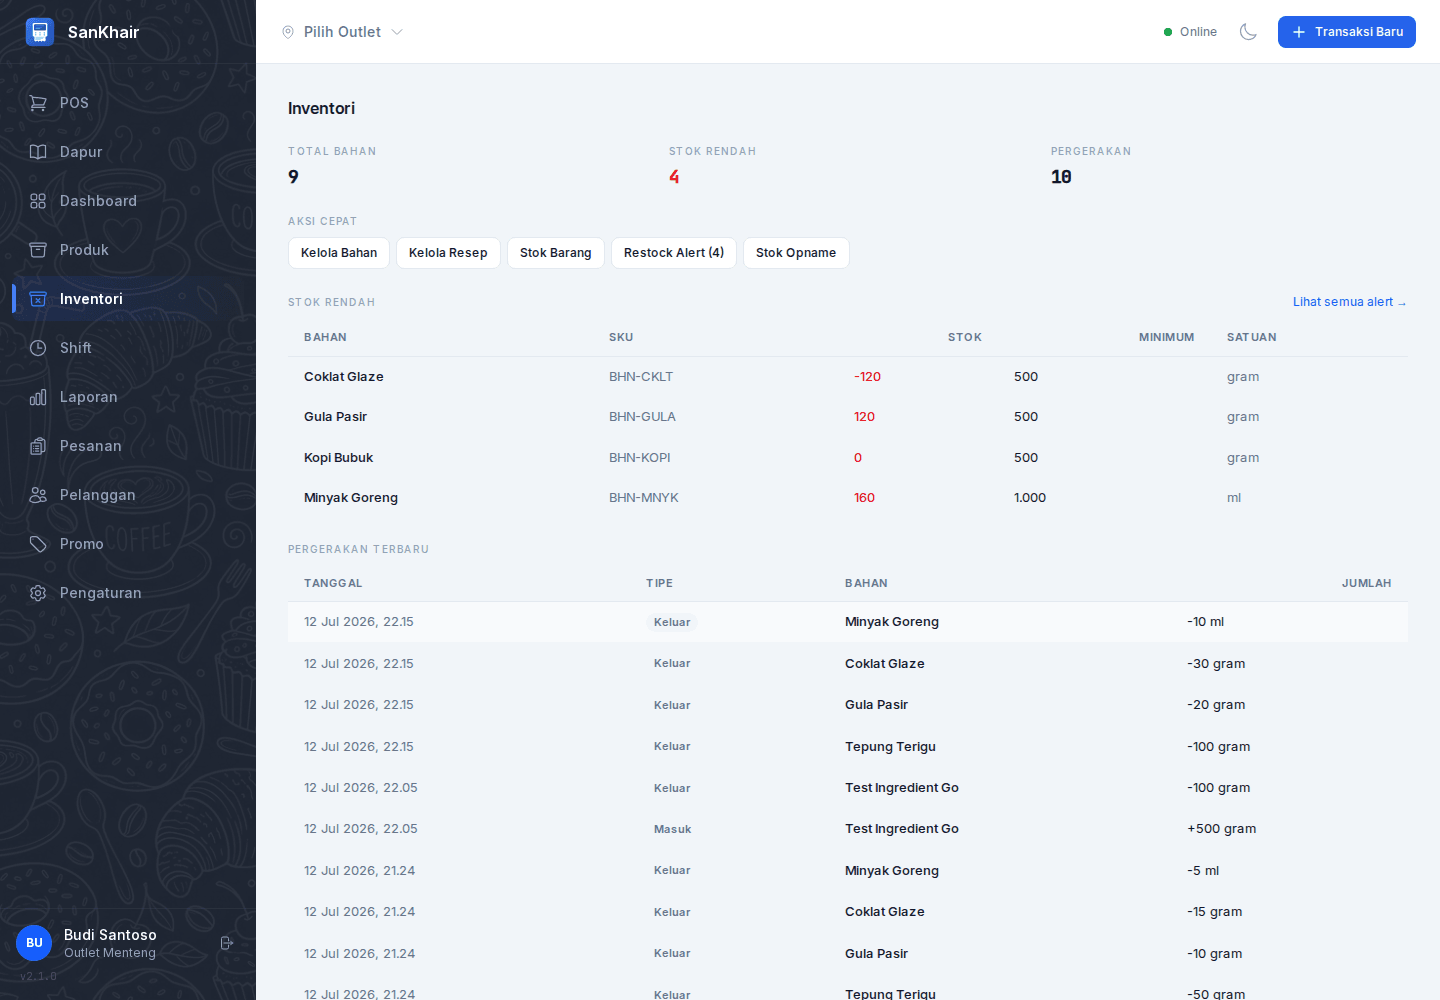1440x1000 pixels.
Task: Open Dapur via the book icon
Action: 38,152
